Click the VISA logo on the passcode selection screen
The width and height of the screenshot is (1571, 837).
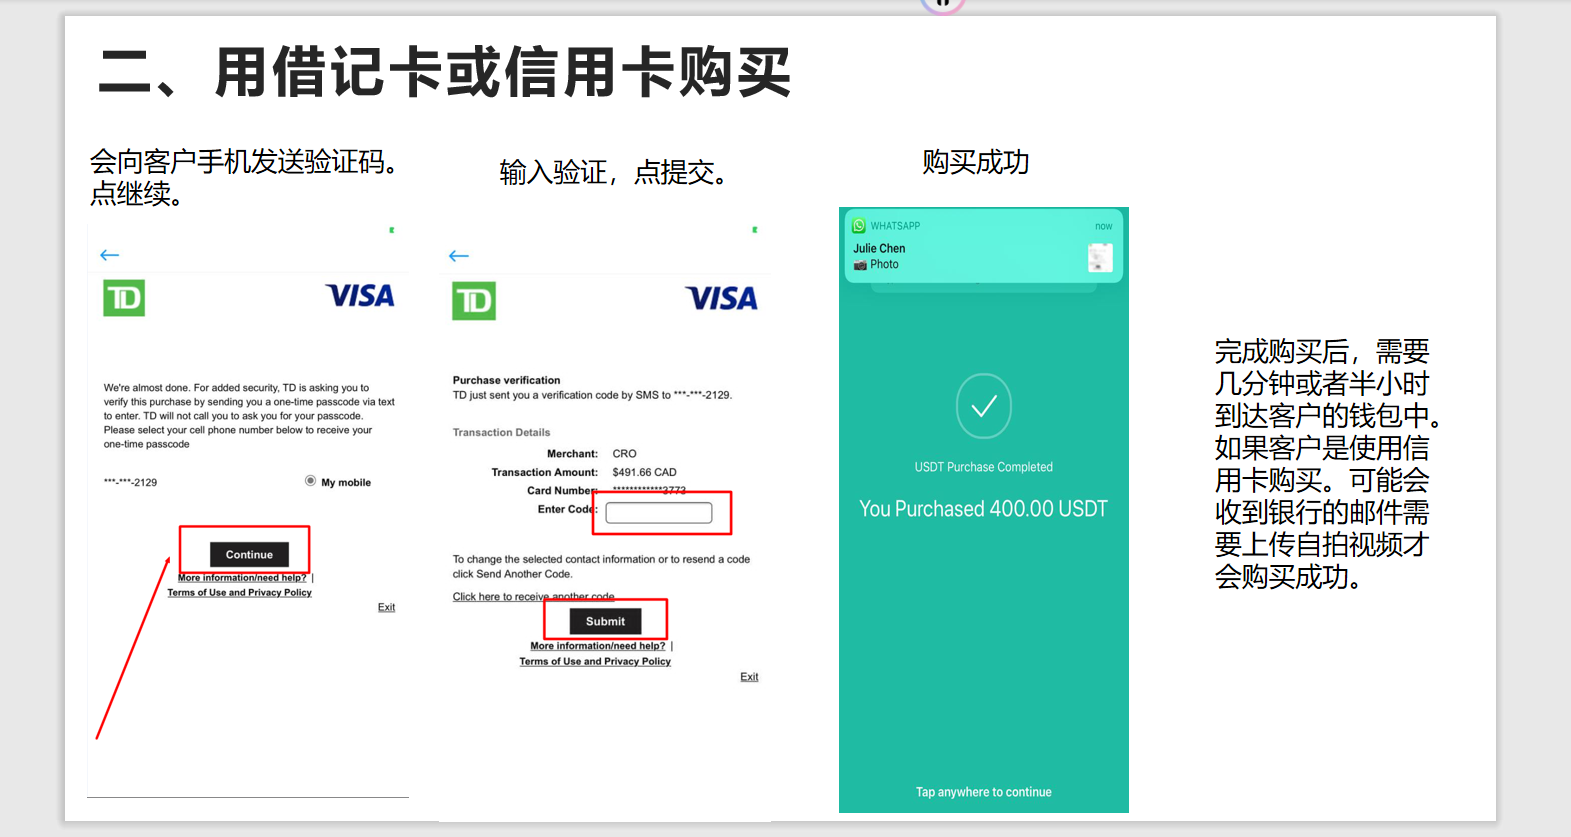click(x=360, y=296)
